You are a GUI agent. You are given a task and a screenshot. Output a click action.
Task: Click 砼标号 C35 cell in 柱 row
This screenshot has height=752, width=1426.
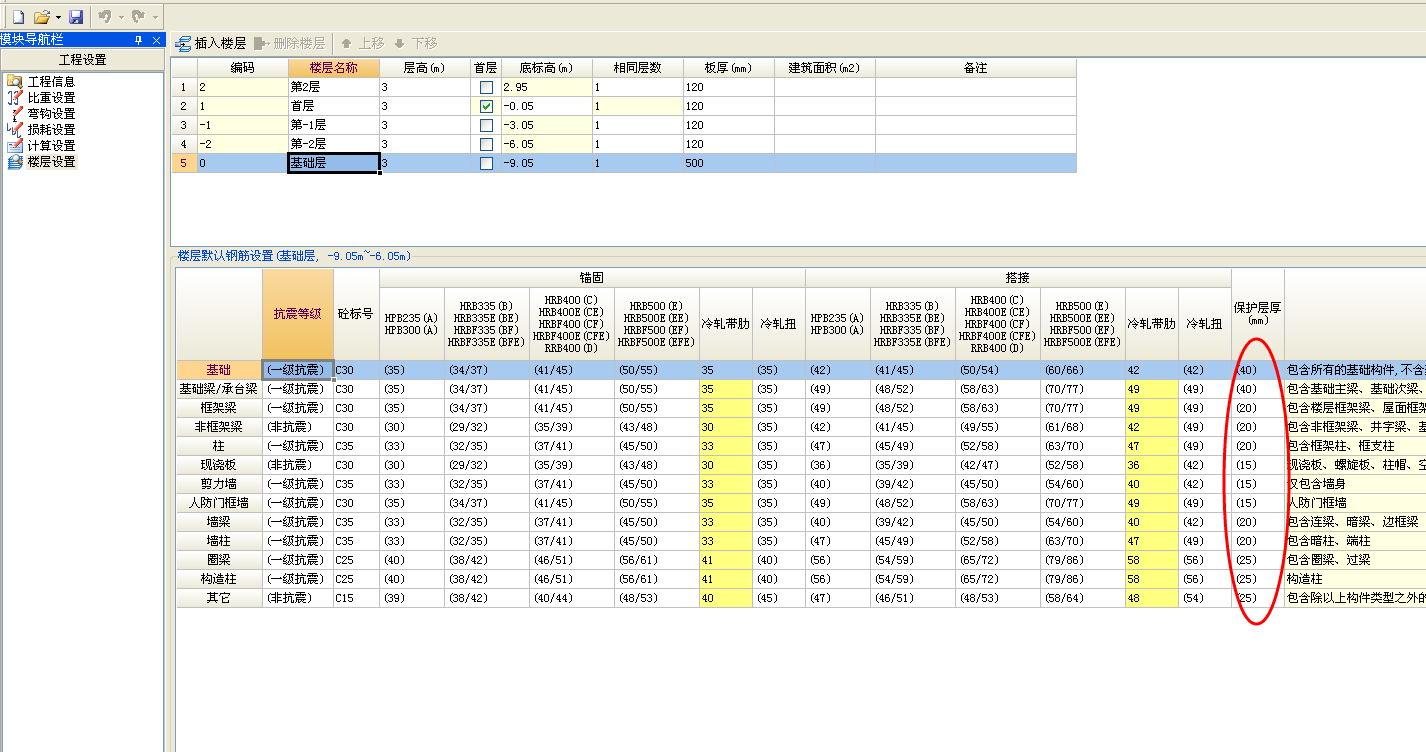356,446
